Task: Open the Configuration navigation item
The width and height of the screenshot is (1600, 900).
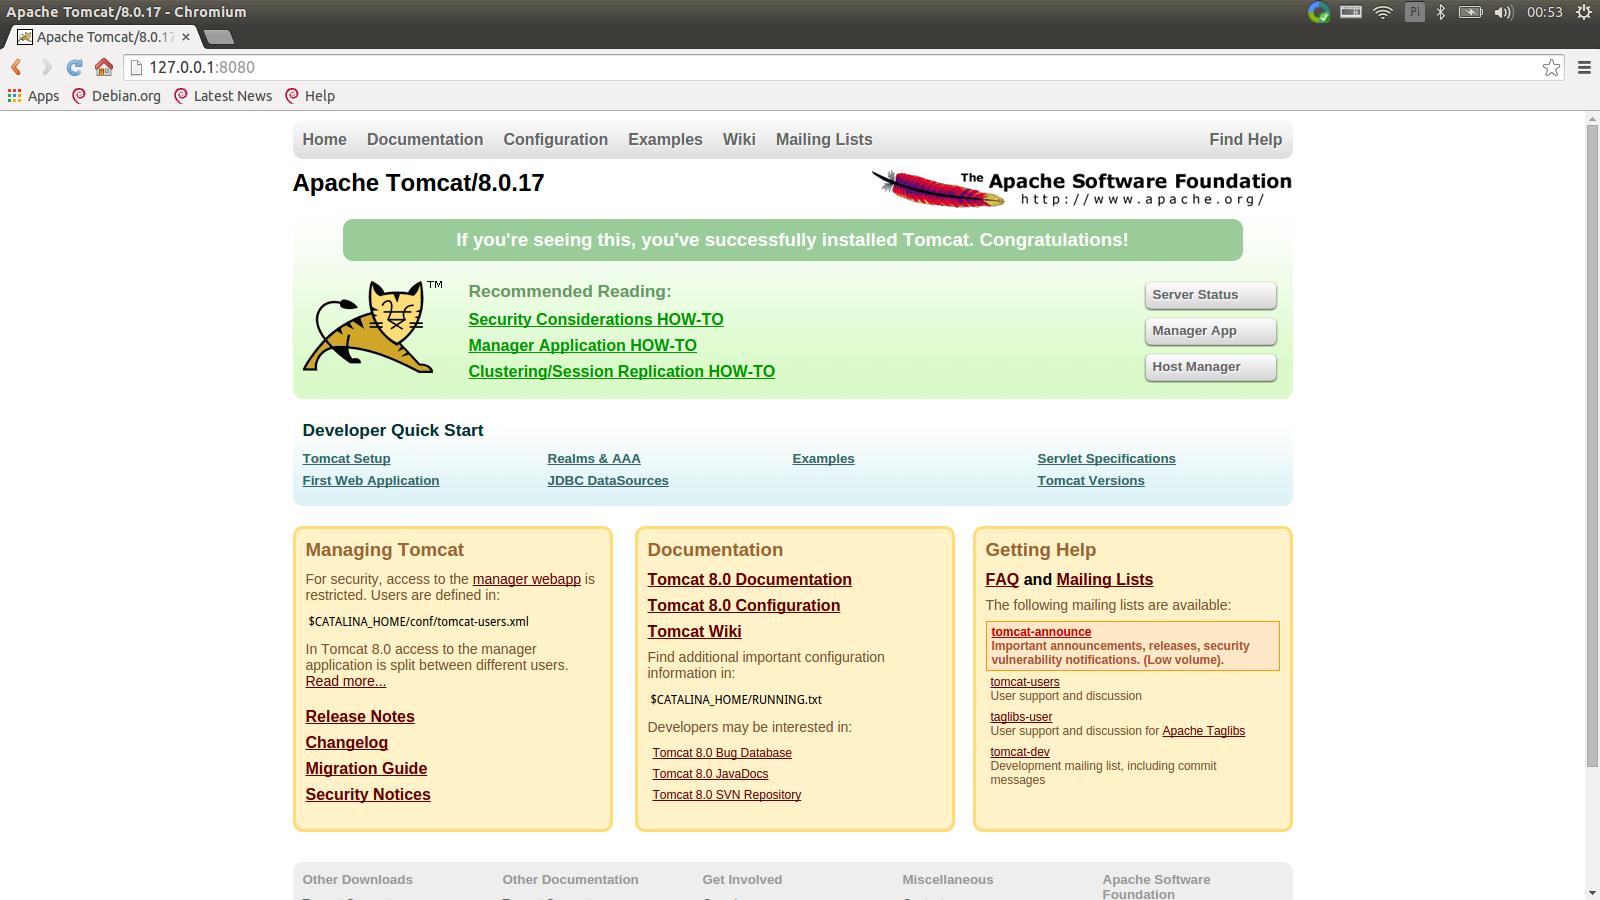Action: click(556, 140)
